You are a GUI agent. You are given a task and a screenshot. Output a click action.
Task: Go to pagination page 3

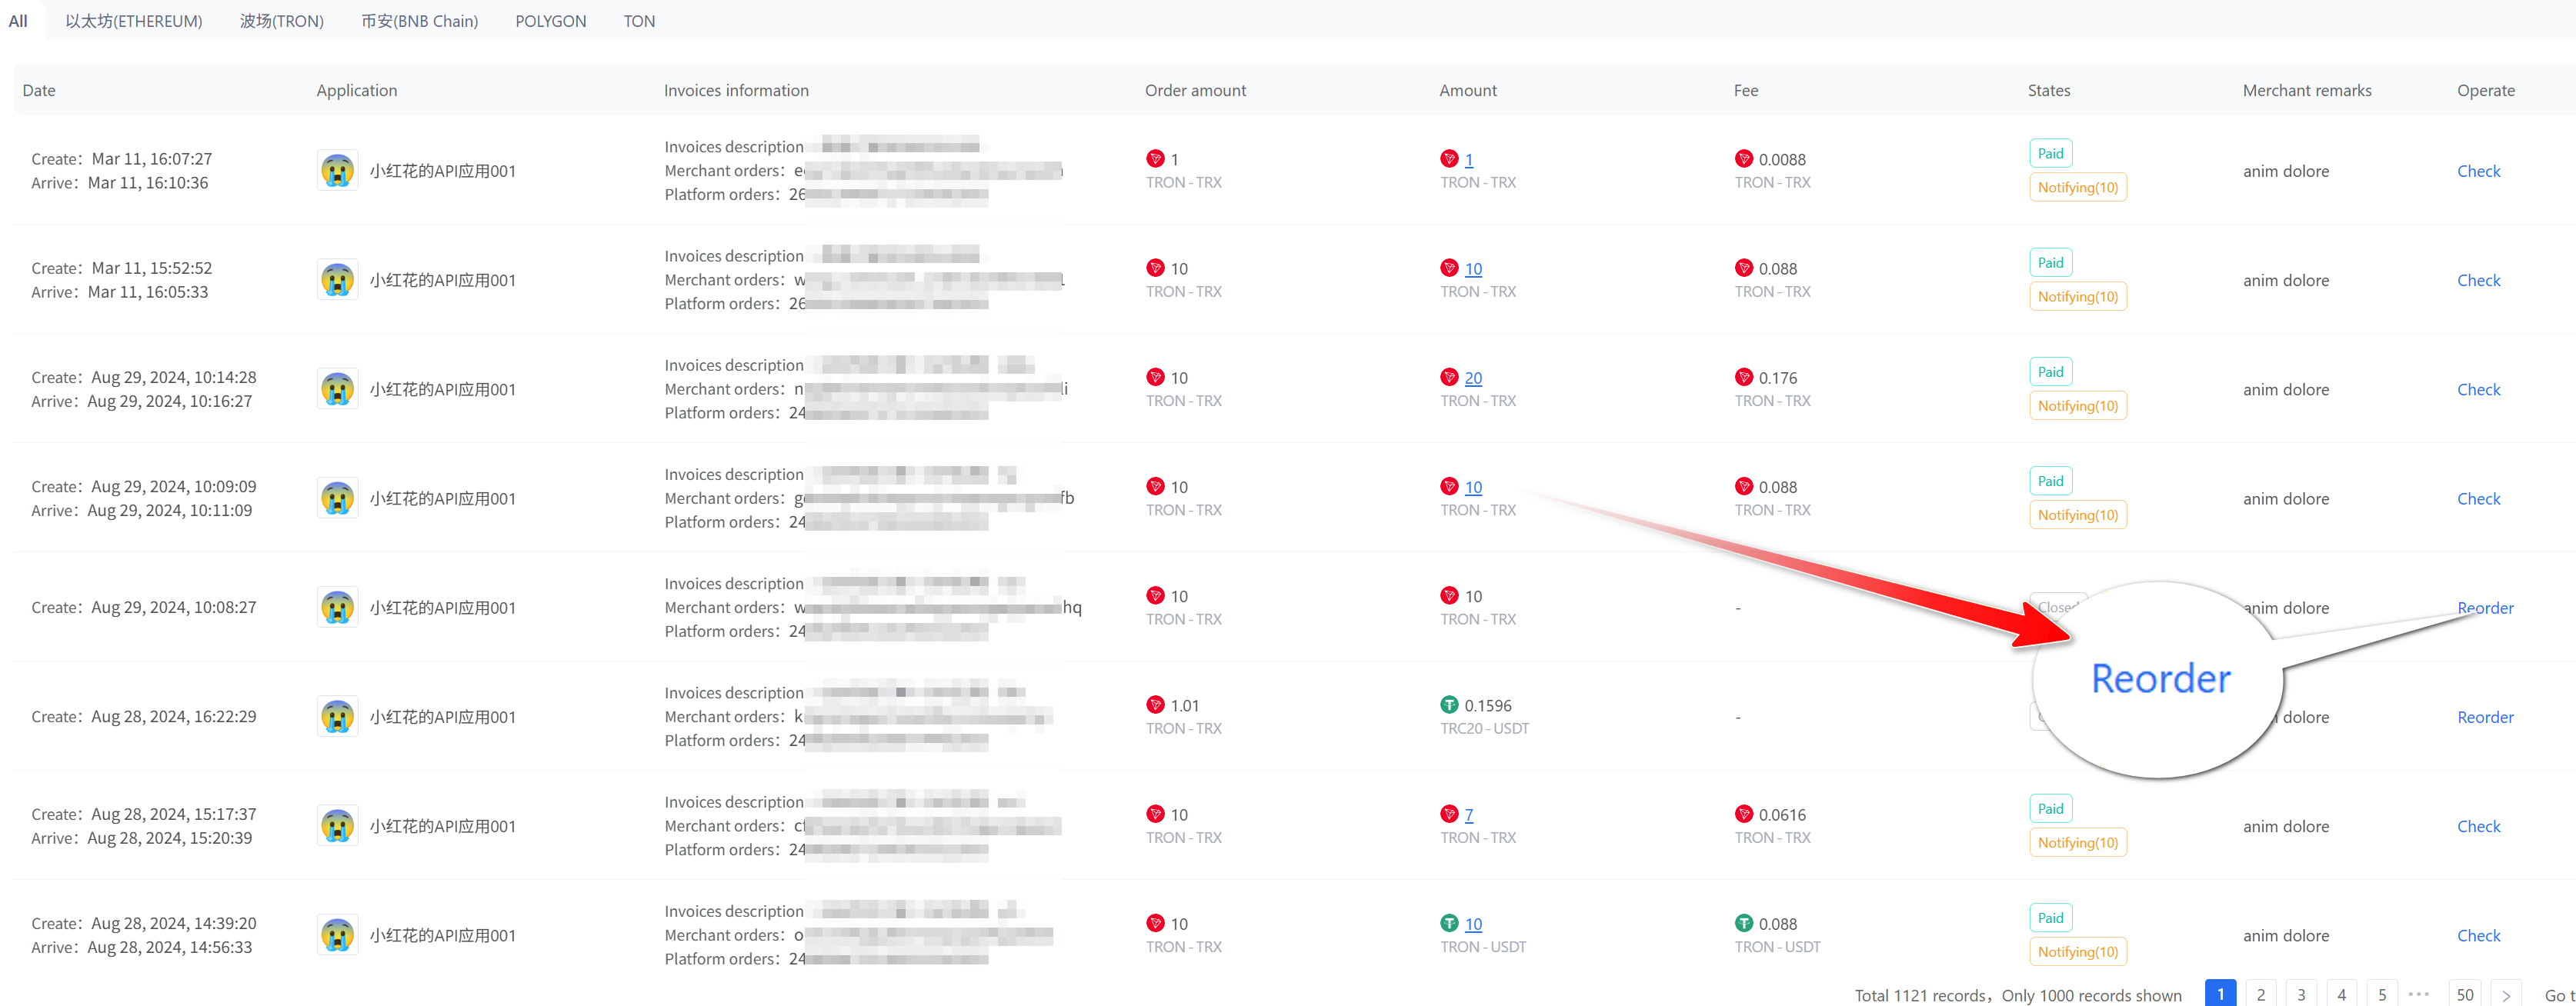[x=2301, y=994]
